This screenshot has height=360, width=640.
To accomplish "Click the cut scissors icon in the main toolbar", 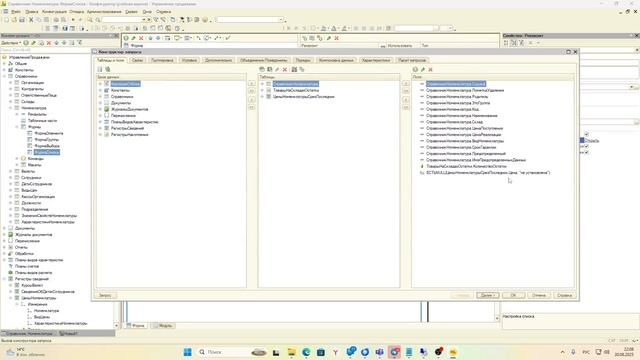I will coord(31,20).
